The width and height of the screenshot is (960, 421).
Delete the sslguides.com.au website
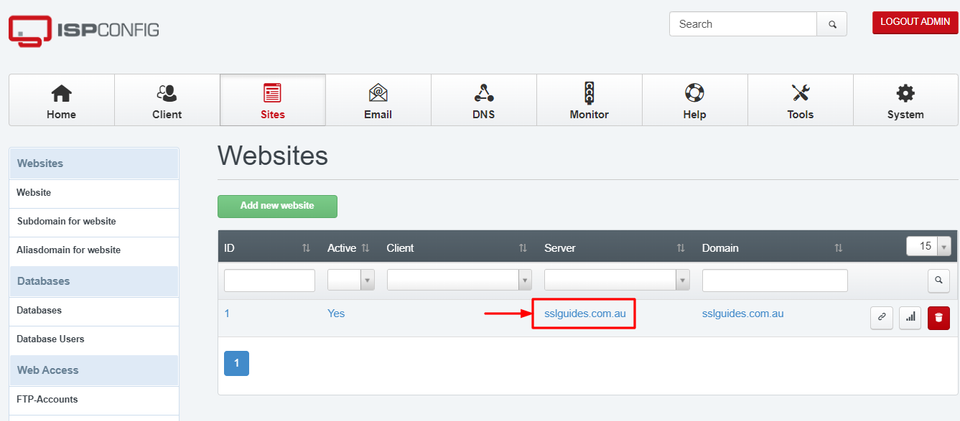click(x=938, y=318)
